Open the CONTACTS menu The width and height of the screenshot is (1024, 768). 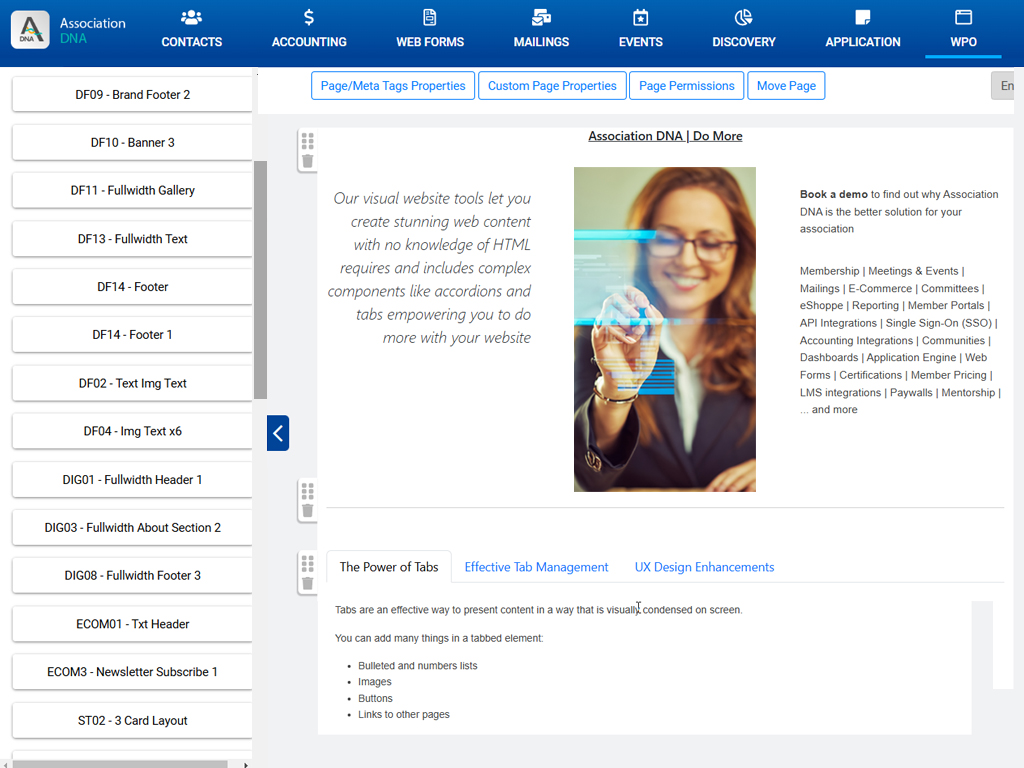[191, 42]
